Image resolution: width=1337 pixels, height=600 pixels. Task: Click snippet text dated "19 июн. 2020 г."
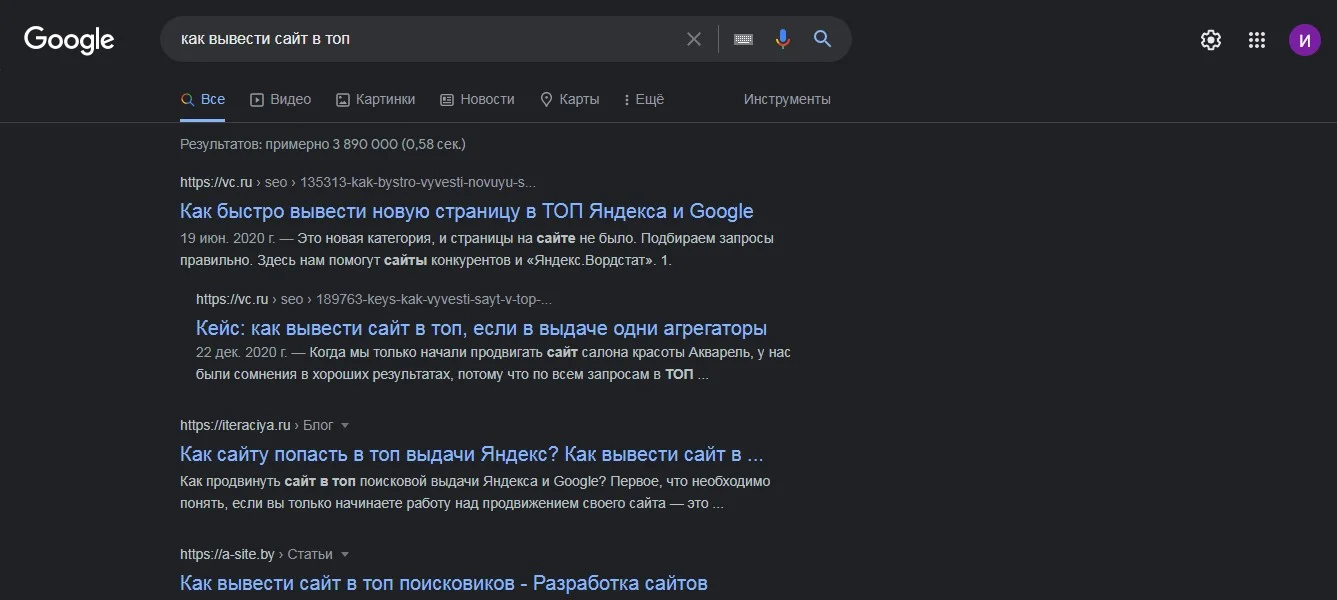[477, 250]
